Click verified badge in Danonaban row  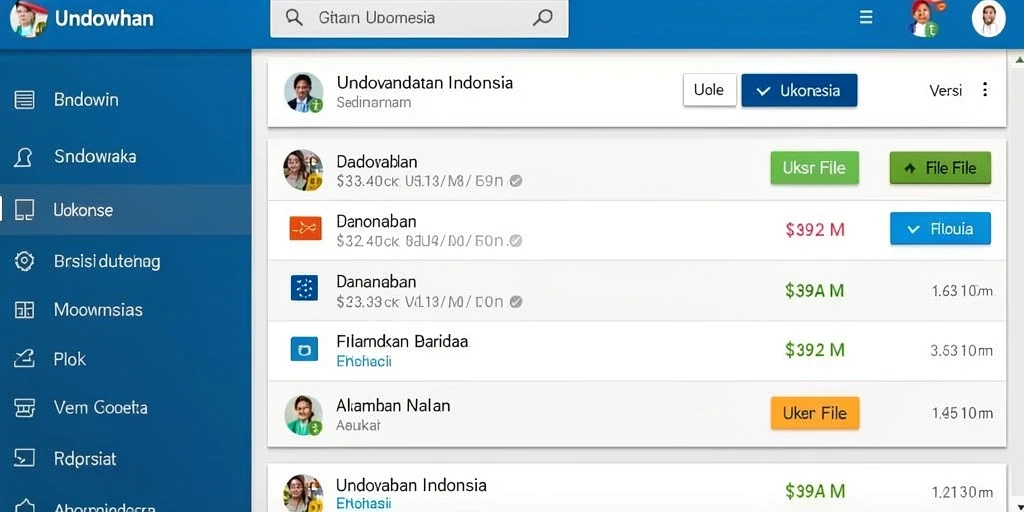[x=515, y=241]
